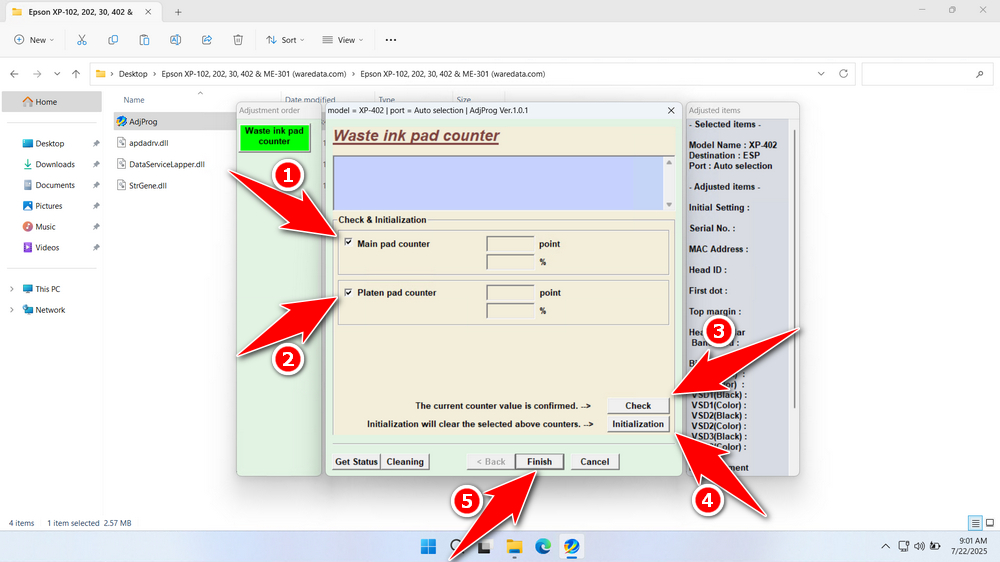
Task: Switch to details view layout icon
Action: point(975,523)
